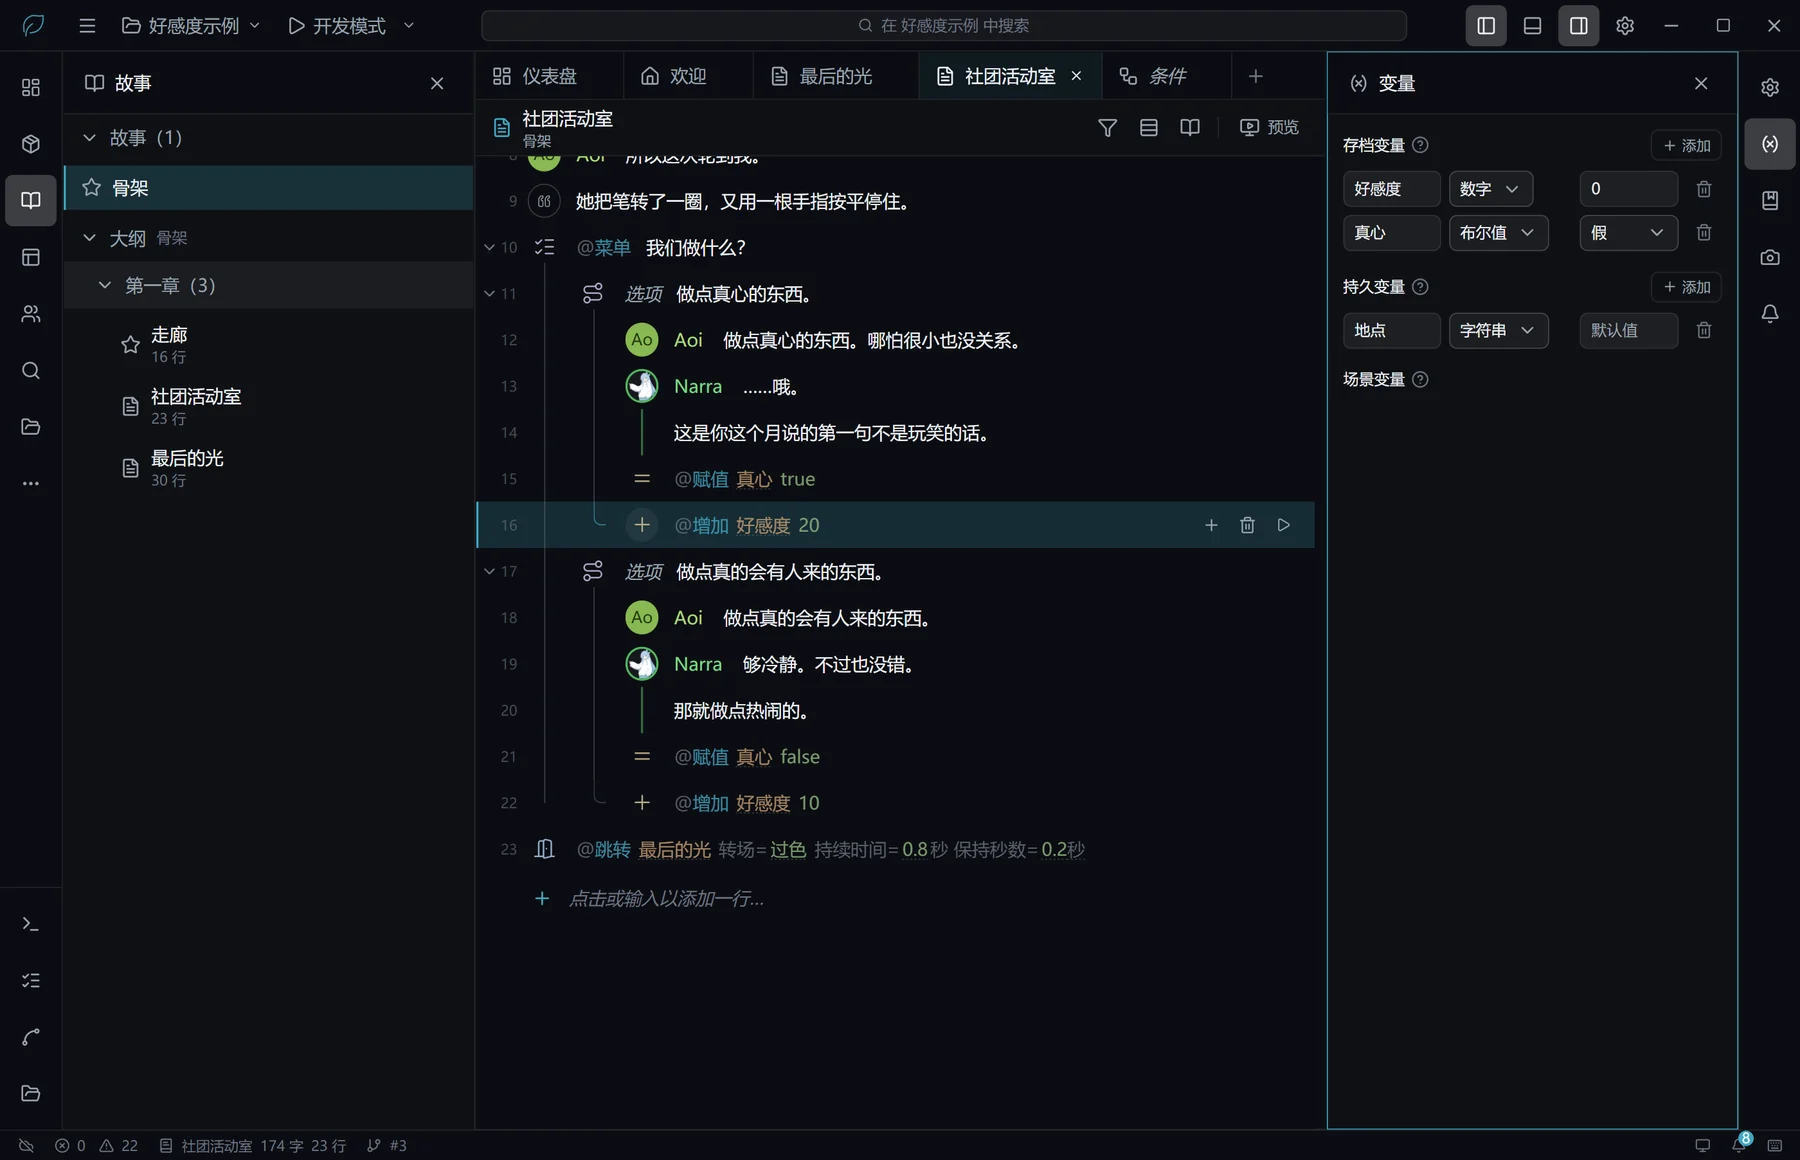Collapse the 第一章 (3) chapter
This screenshot has height=1160, width=1800.
click(104, 286)
